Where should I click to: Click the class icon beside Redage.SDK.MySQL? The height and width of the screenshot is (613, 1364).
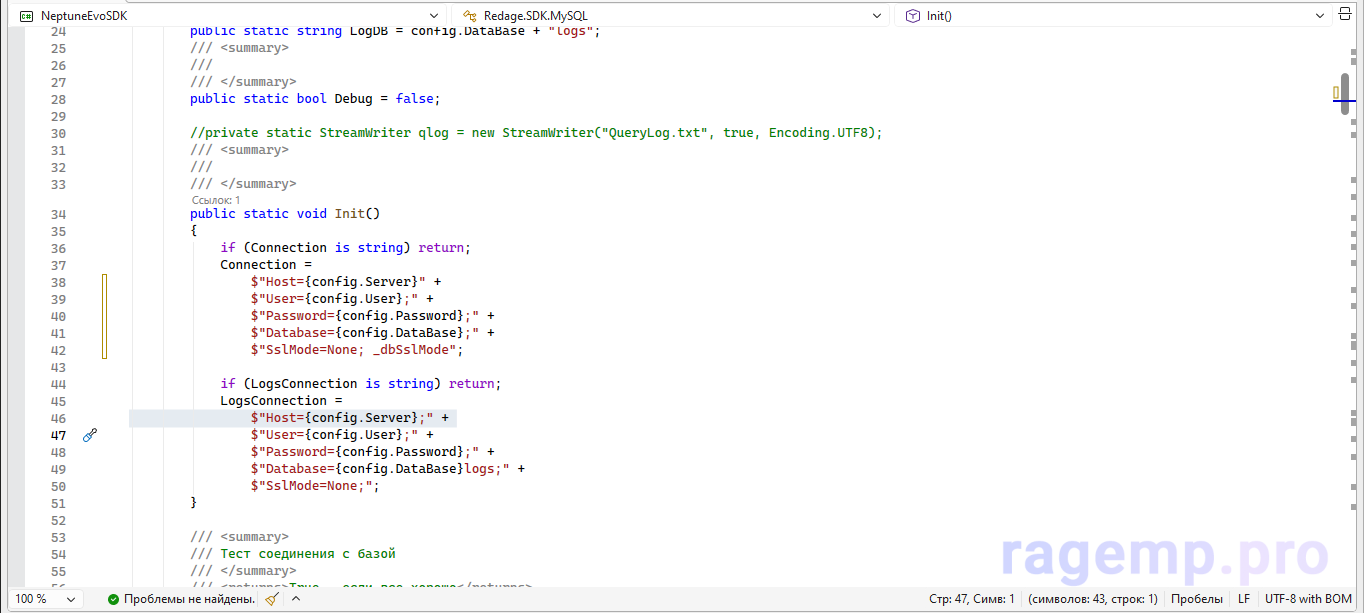click(469, 16)
